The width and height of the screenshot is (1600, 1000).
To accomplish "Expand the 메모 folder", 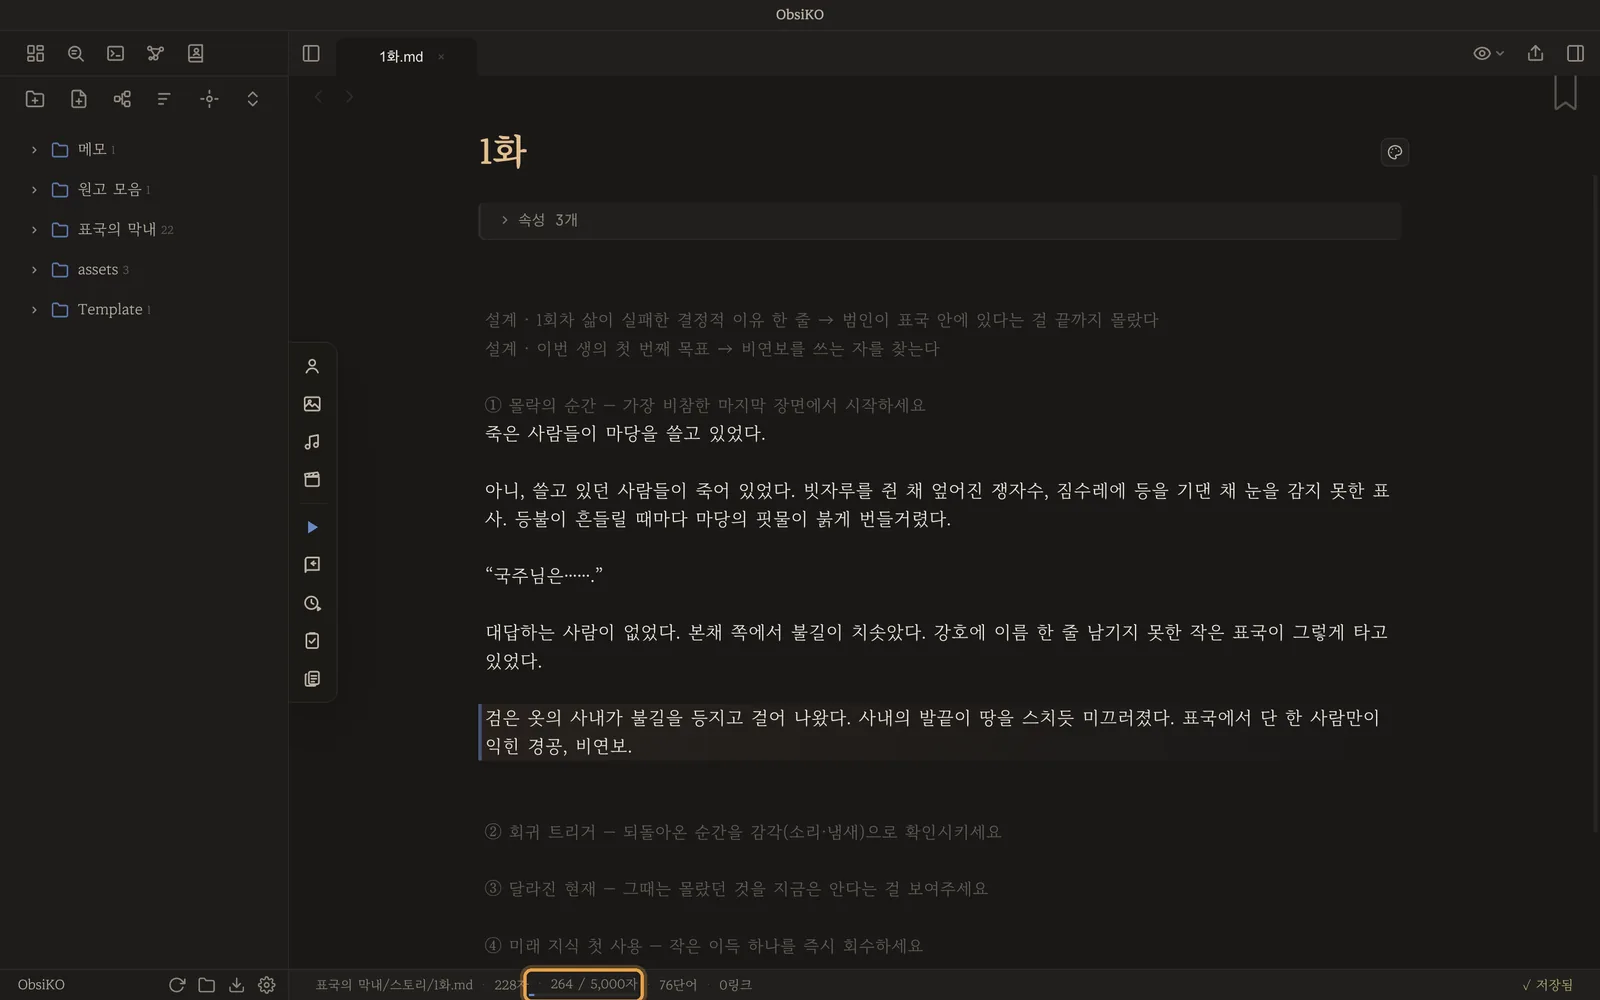I will 34,150.
